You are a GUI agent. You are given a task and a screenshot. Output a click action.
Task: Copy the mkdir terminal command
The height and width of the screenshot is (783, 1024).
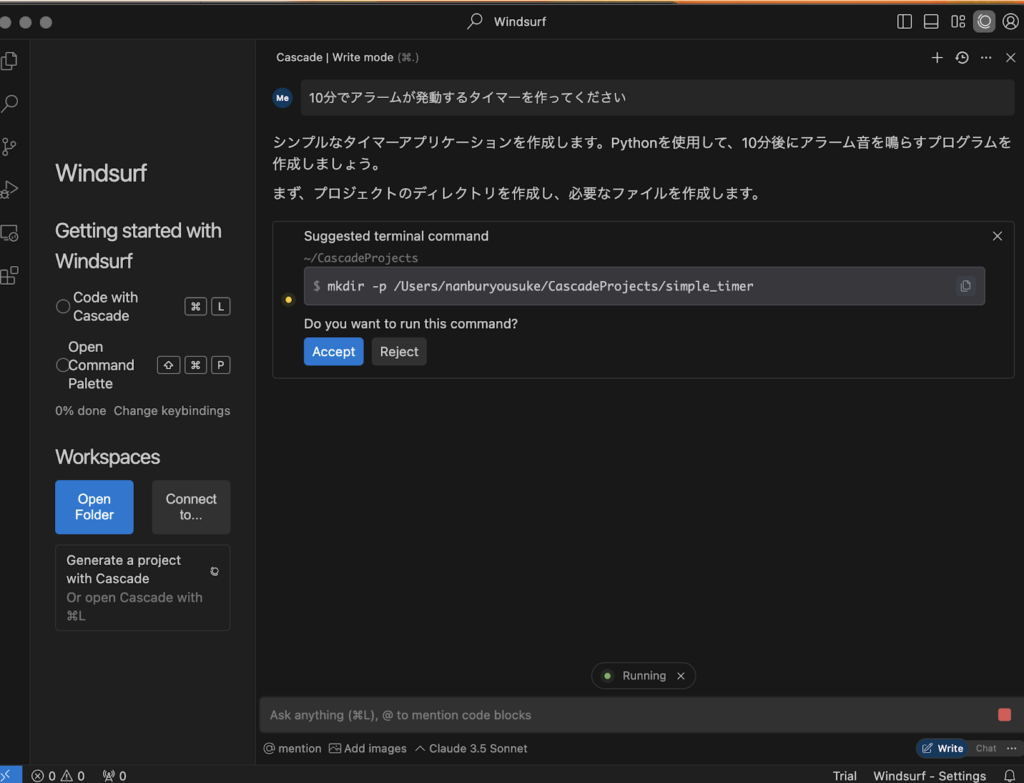tap(965, 285)
